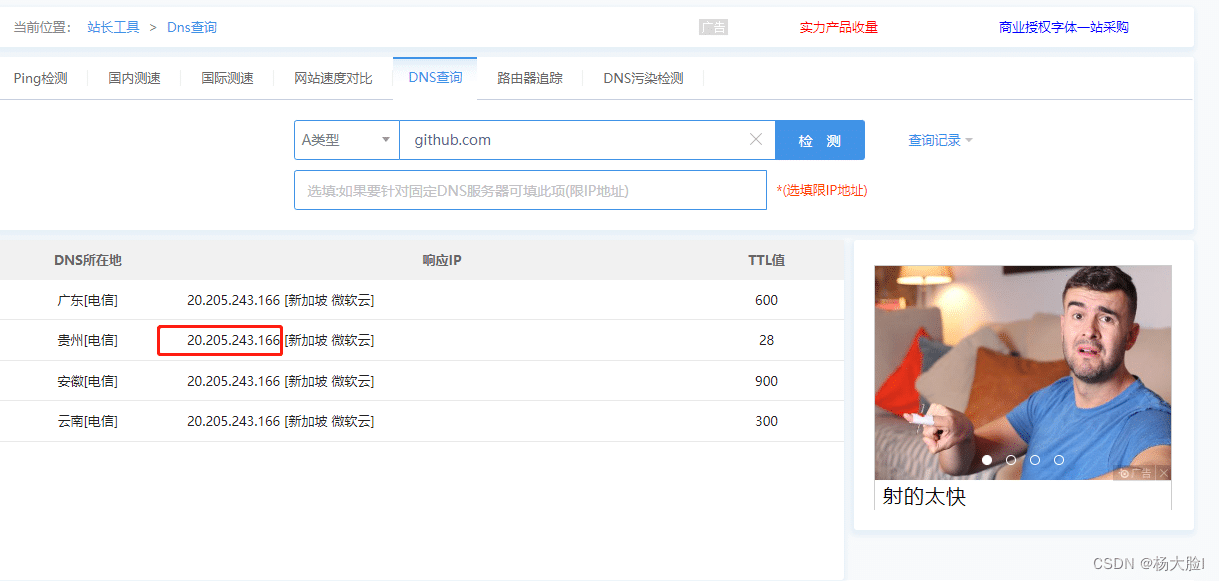Expand the 查询记录 history dropdown

[x=940, y=141]
